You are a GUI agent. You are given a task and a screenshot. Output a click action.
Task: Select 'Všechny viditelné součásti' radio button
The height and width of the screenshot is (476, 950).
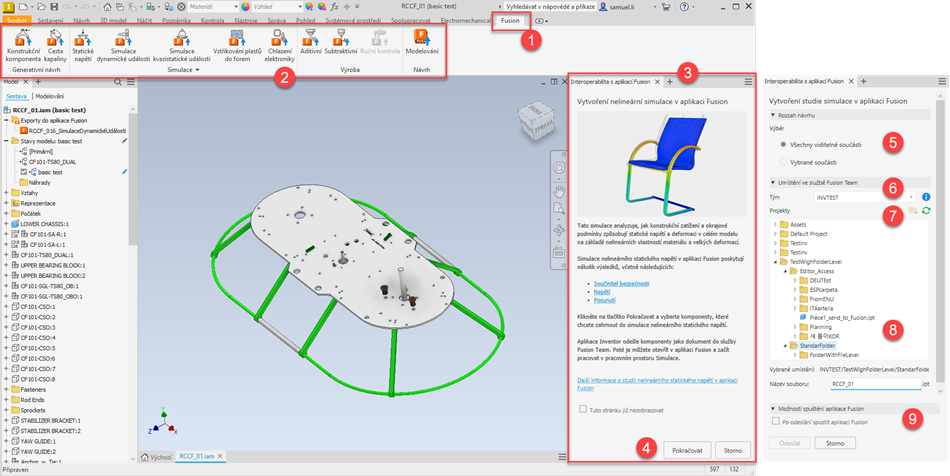tap(783, 145)
